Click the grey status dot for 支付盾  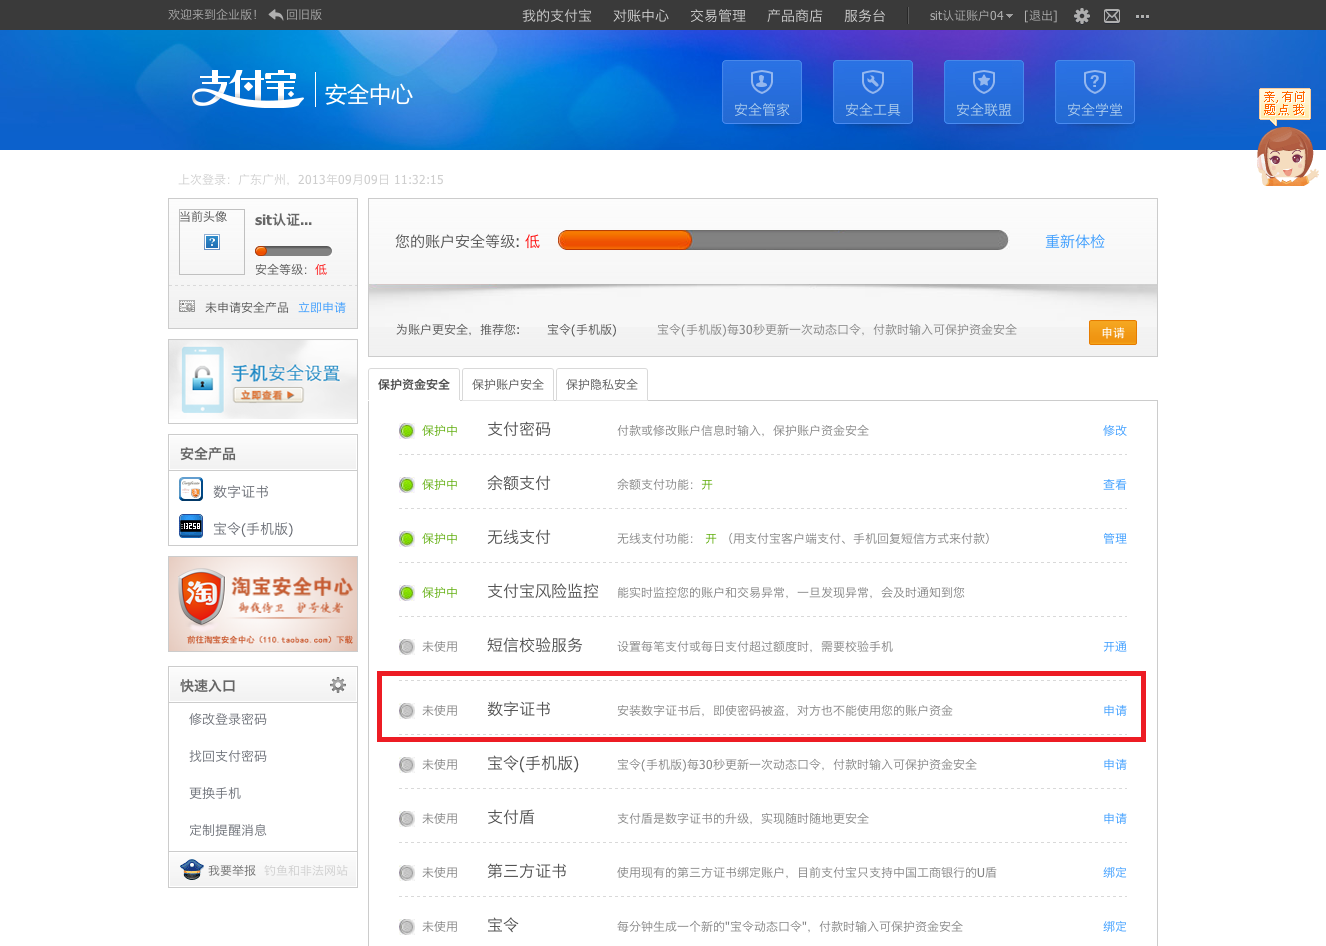click(406, 819)
